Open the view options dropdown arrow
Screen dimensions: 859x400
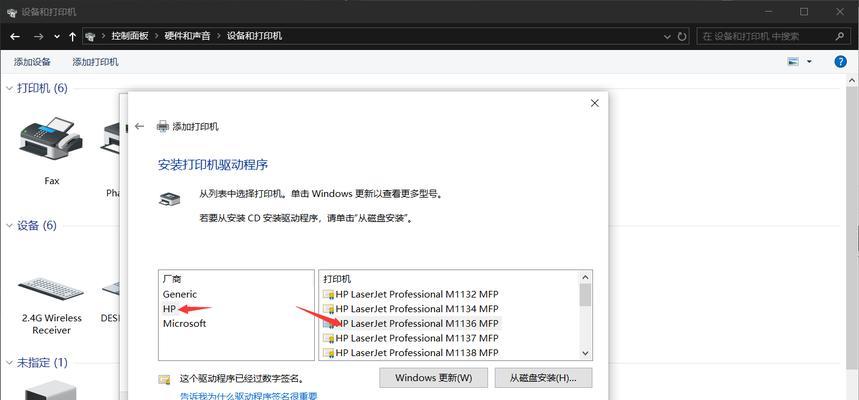(x=809, y=62)
